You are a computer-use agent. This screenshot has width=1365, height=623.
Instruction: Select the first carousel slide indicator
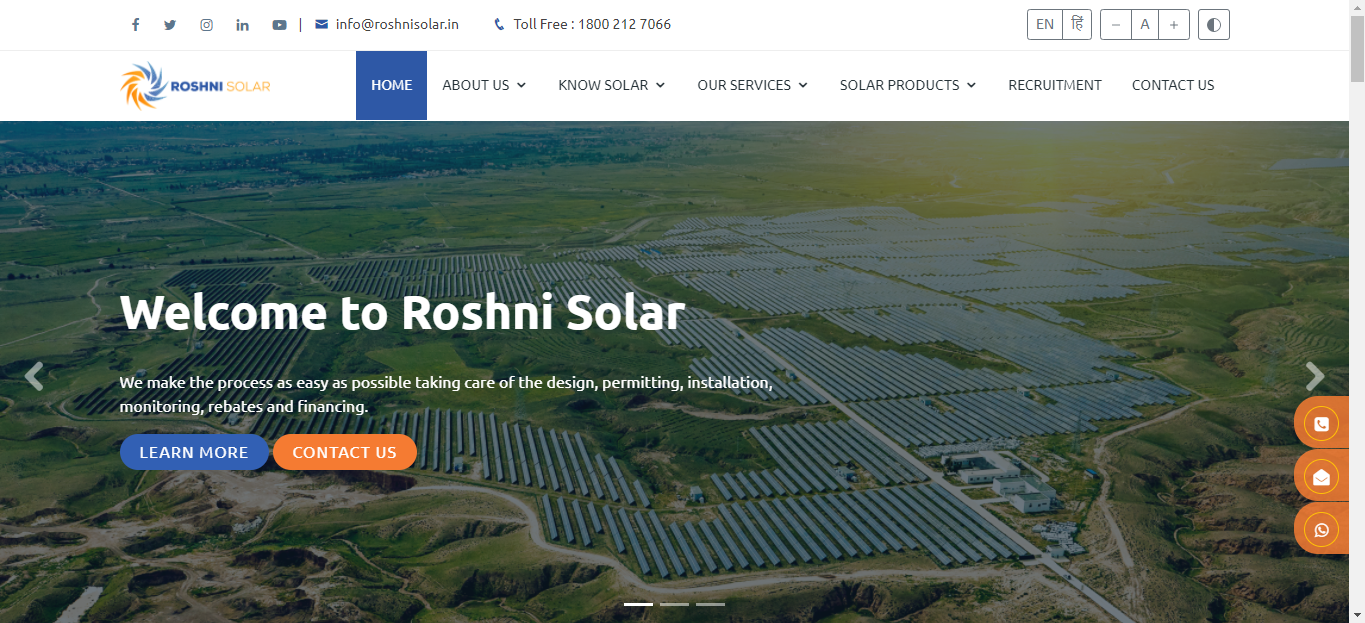(638, 604)
